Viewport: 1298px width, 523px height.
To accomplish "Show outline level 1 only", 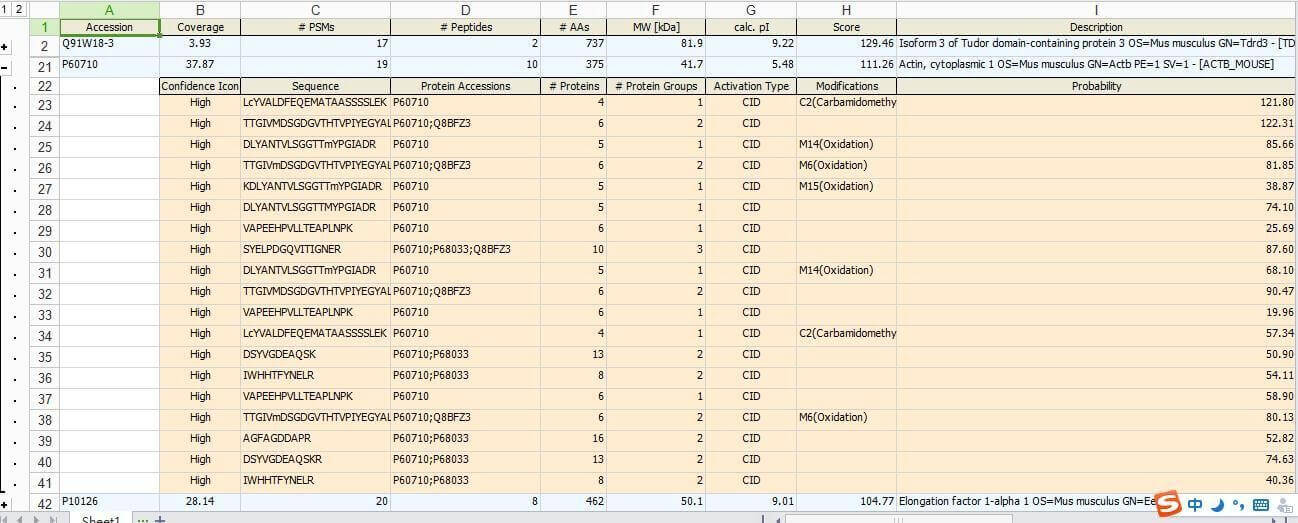I will pos(5,8).
